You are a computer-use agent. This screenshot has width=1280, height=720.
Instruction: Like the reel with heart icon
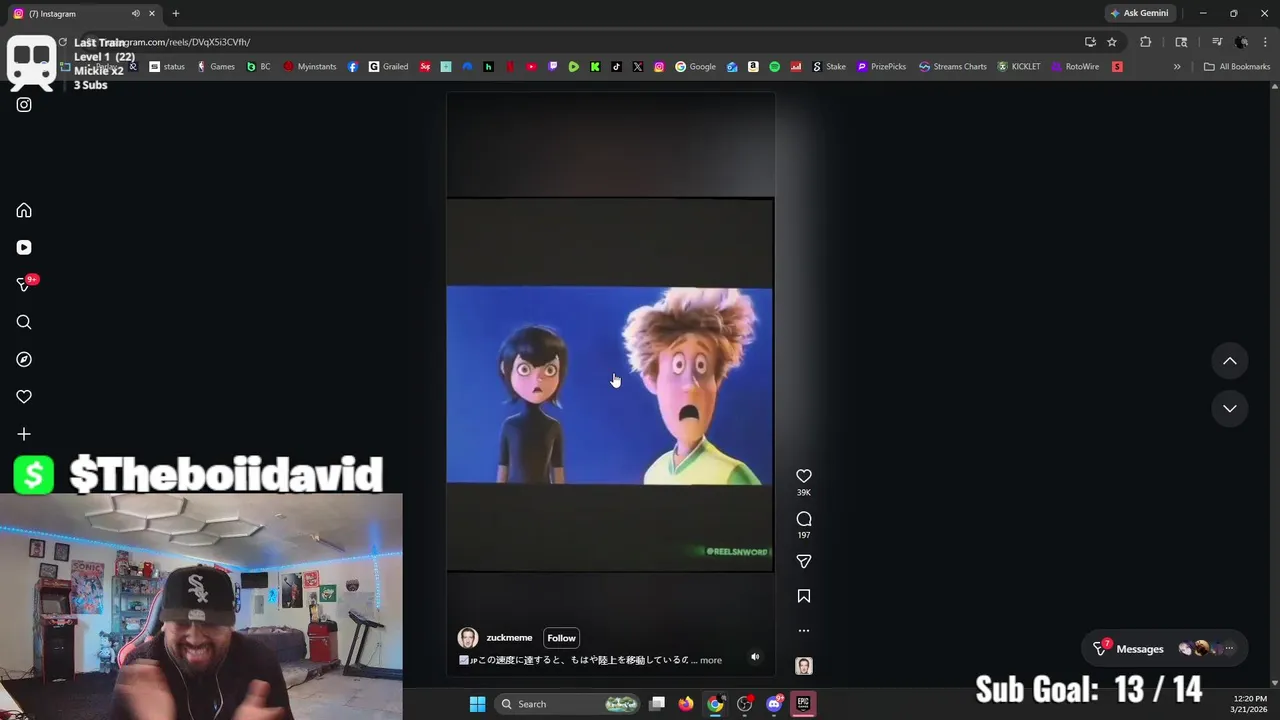pos(804,476)
